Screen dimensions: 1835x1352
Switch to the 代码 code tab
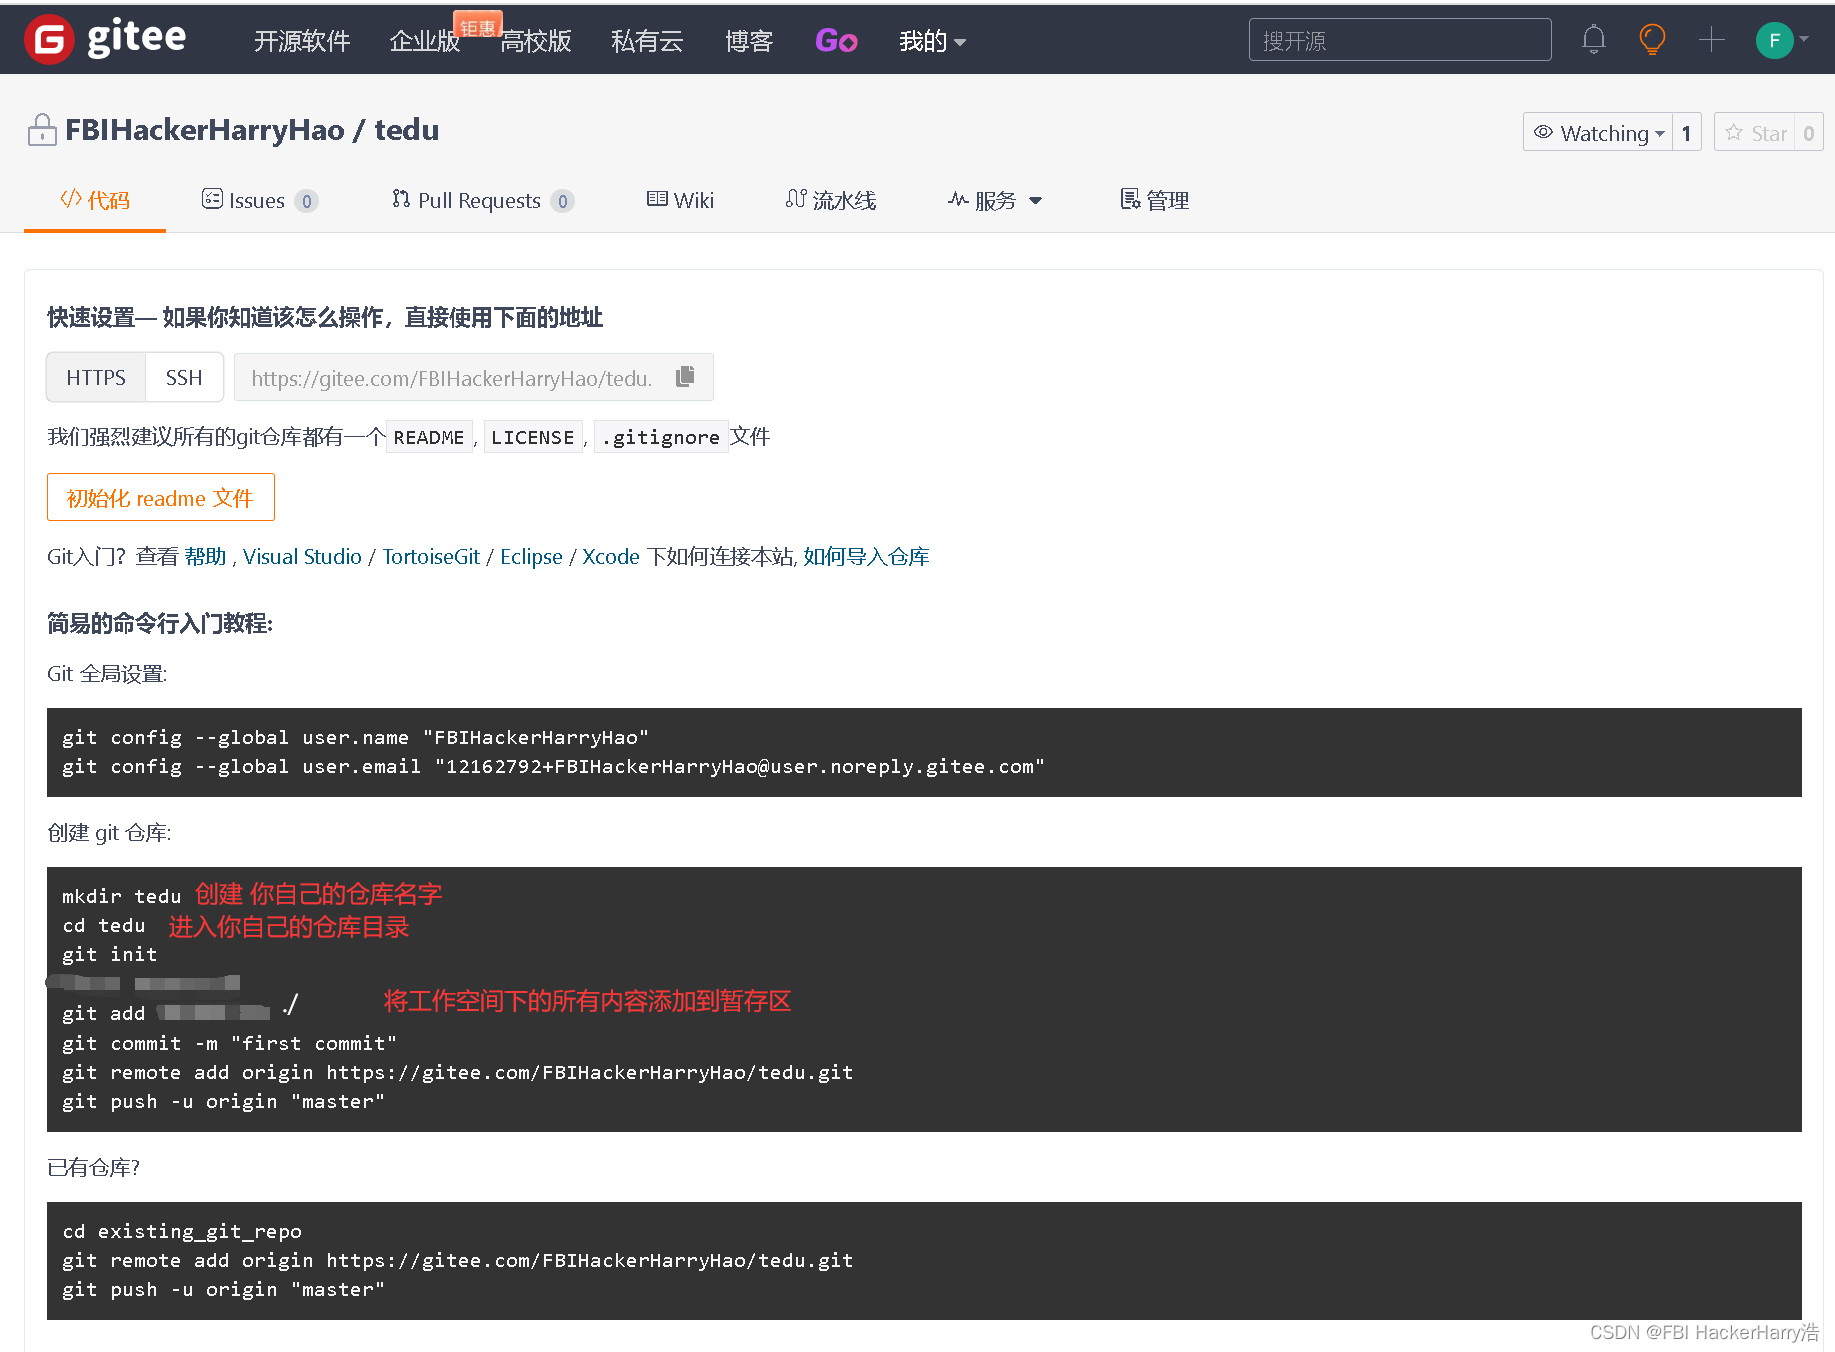click(95, 200)
